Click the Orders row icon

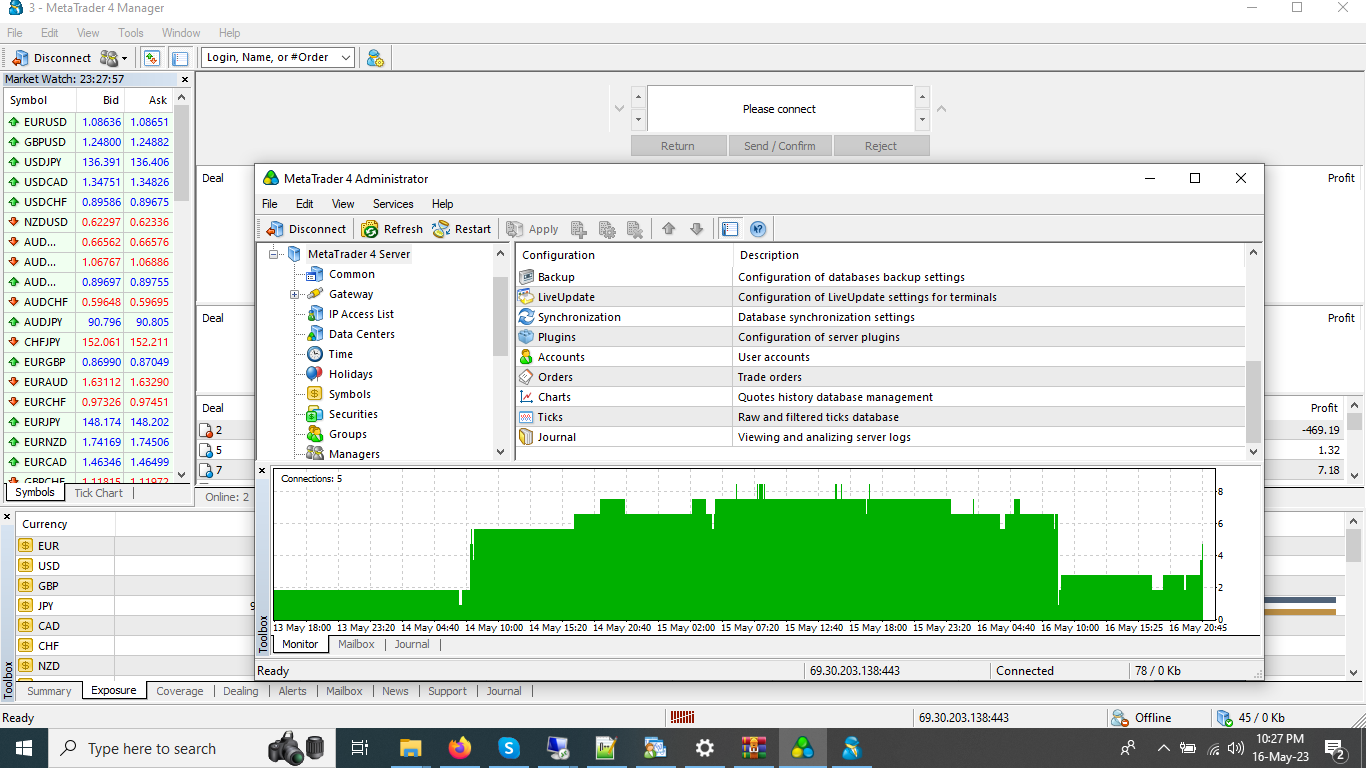point(527,377)
